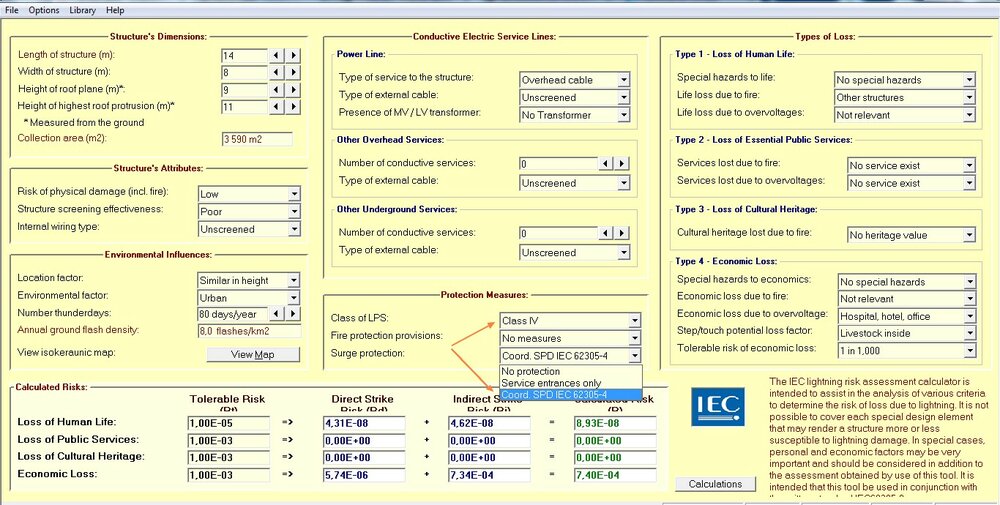
Task: Click Economic Loss direct strike value 5,74E-06
Action: tap(364, 475)
